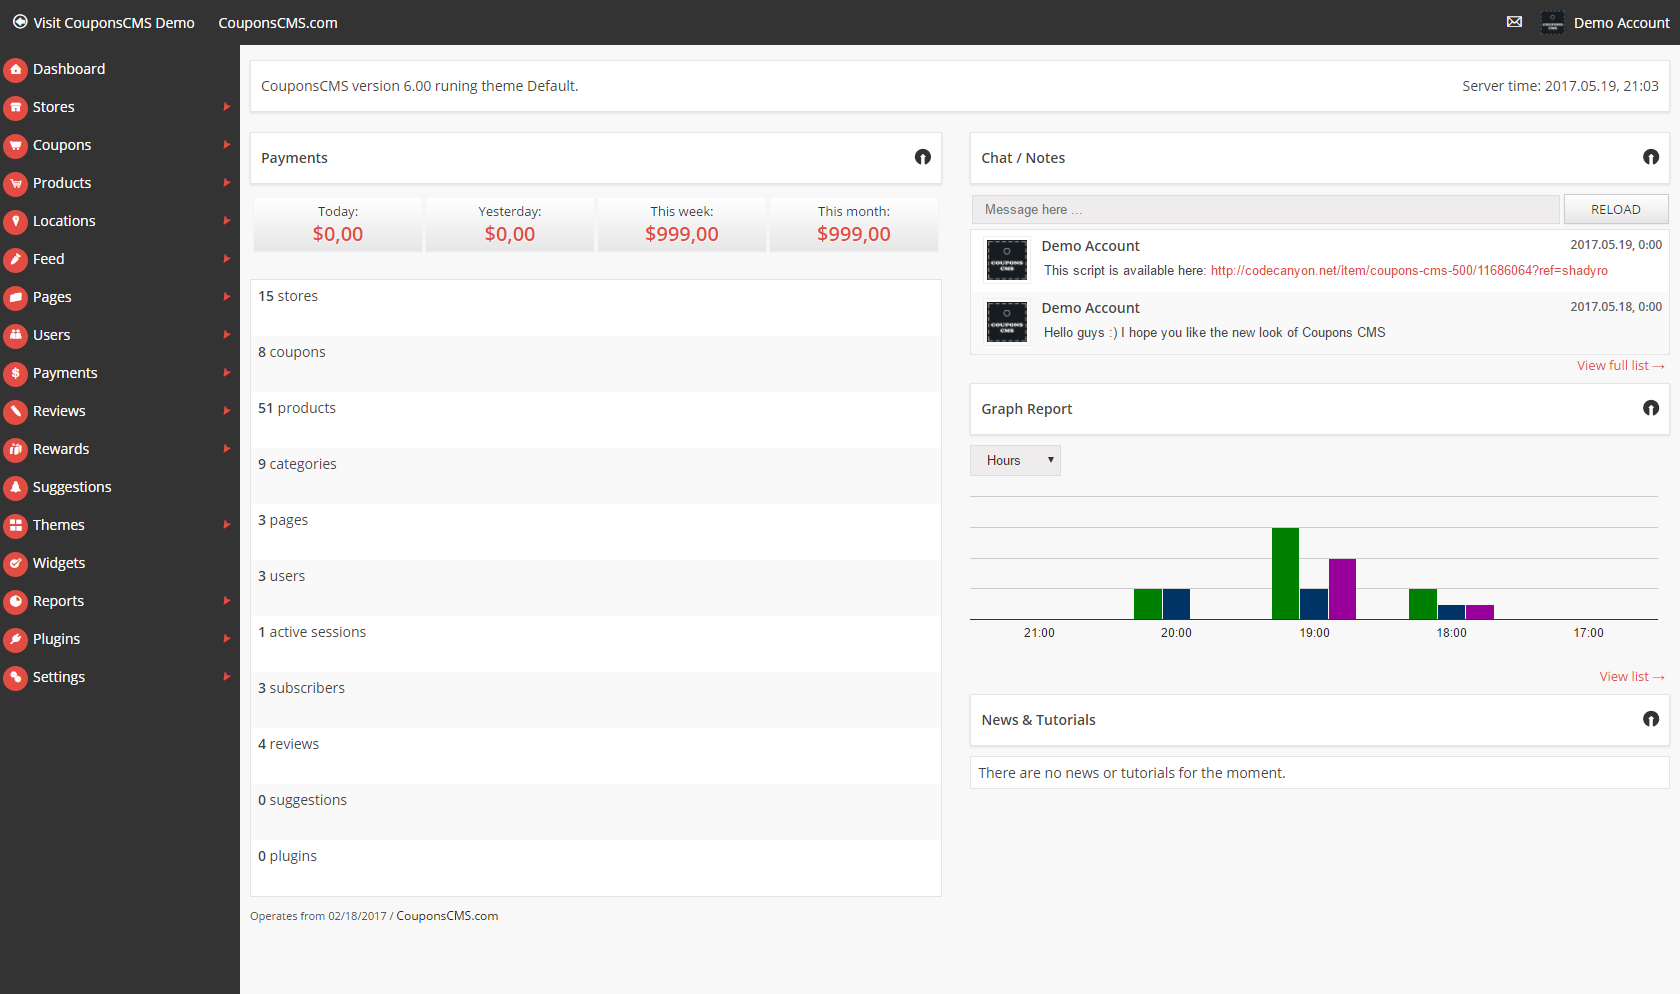Toggle the Chat / Notes panel

1650,157
